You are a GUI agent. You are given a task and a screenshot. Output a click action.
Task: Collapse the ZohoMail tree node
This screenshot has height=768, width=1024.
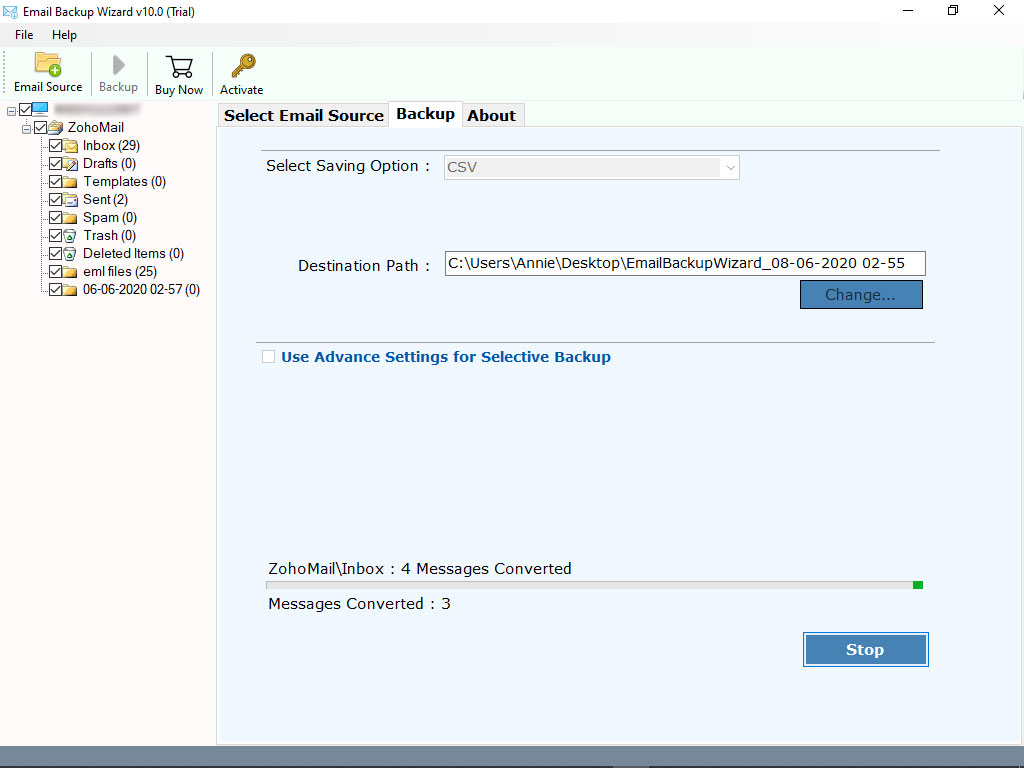(x=24, y=127)
